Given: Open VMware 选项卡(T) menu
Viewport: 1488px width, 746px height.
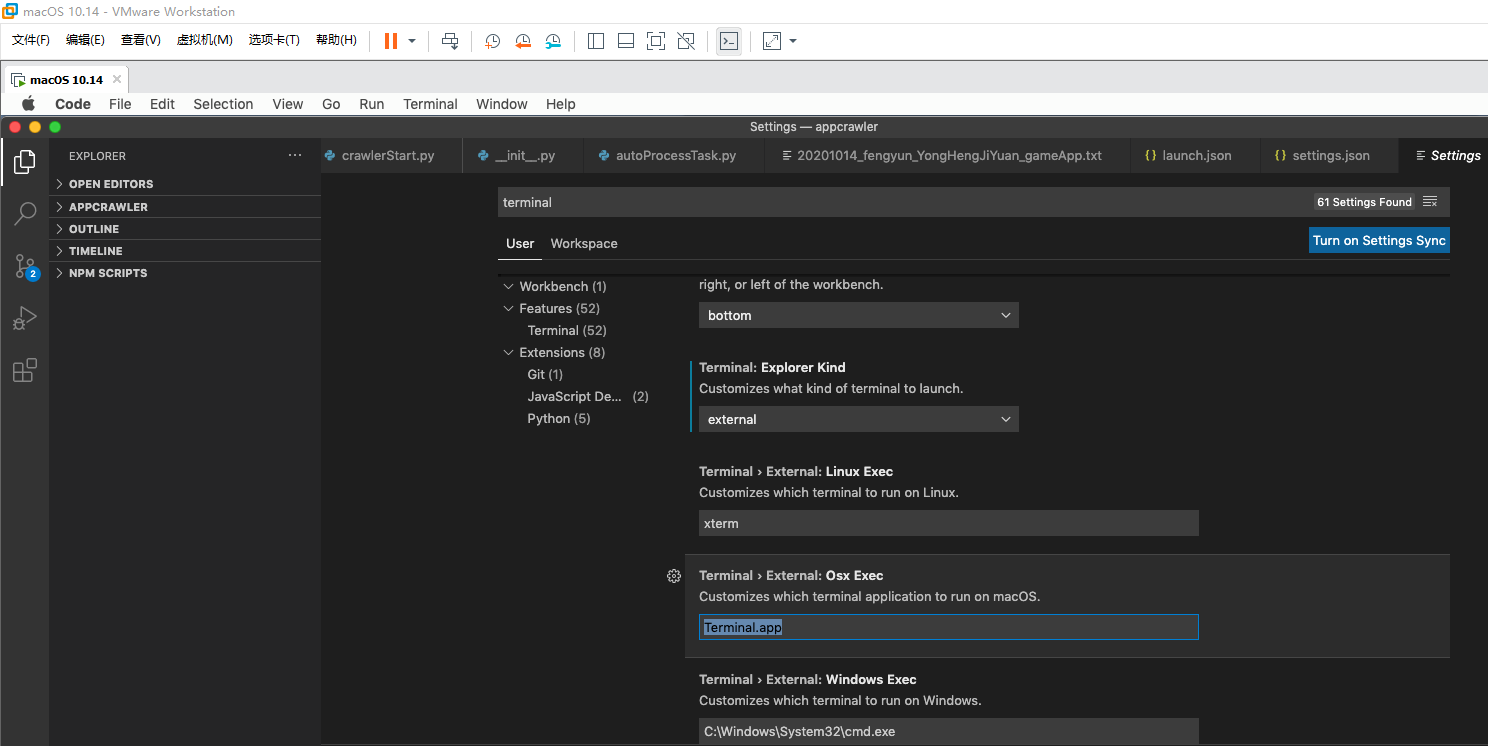Looking at the screenshot, I should [x=275, y=40].
